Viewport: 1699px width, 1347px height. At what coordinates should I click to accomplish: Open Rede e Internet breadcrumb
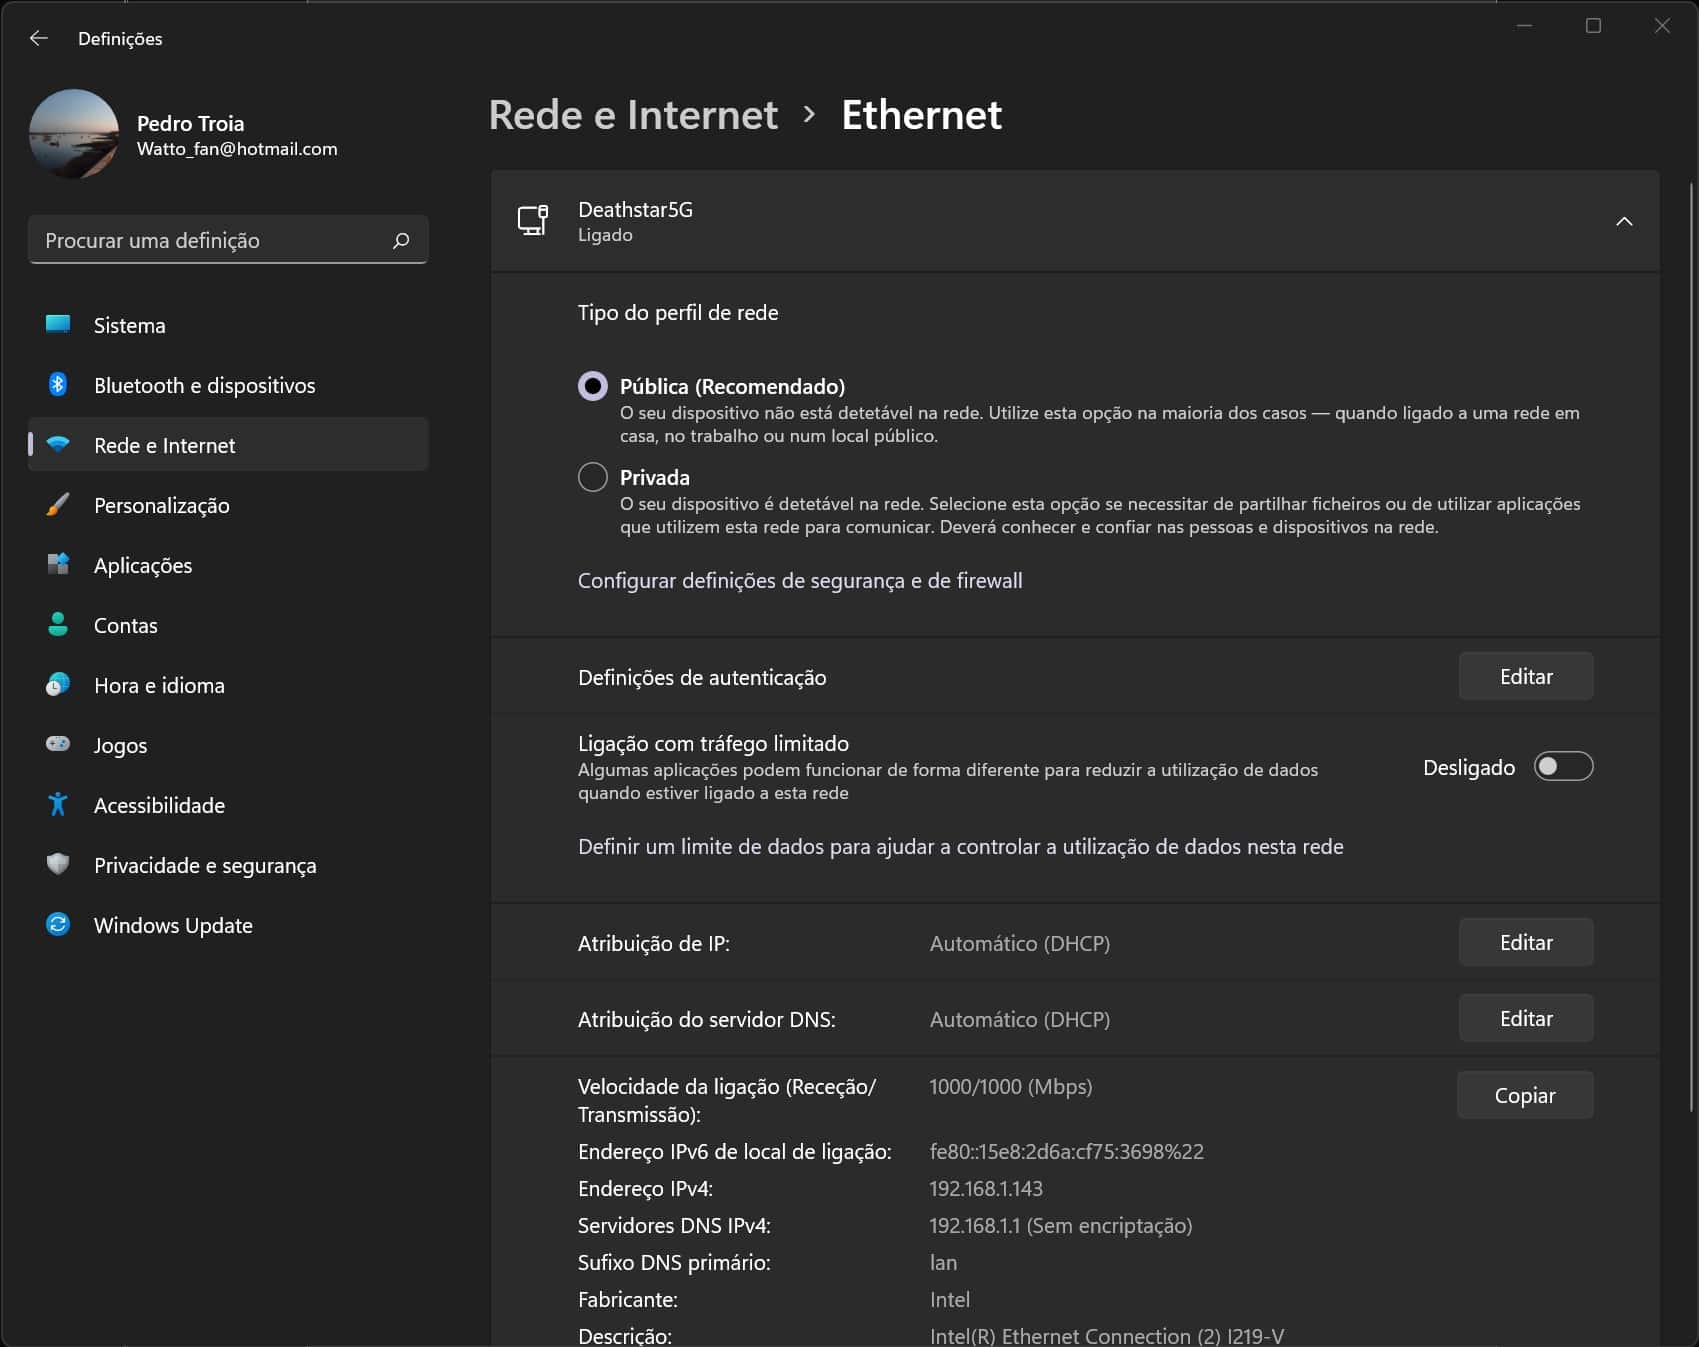632,115
